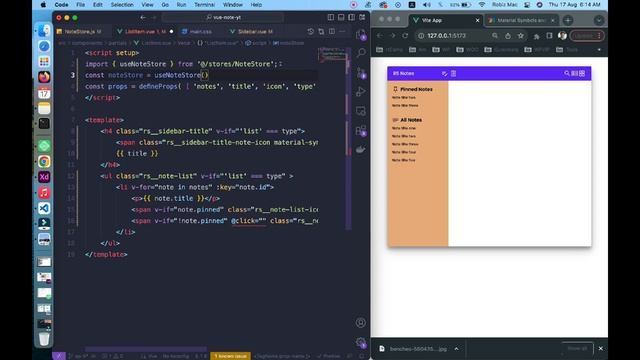640x360 pixels.
Task: Click the delete icon in Notes app header
Action: click(453, 73)
